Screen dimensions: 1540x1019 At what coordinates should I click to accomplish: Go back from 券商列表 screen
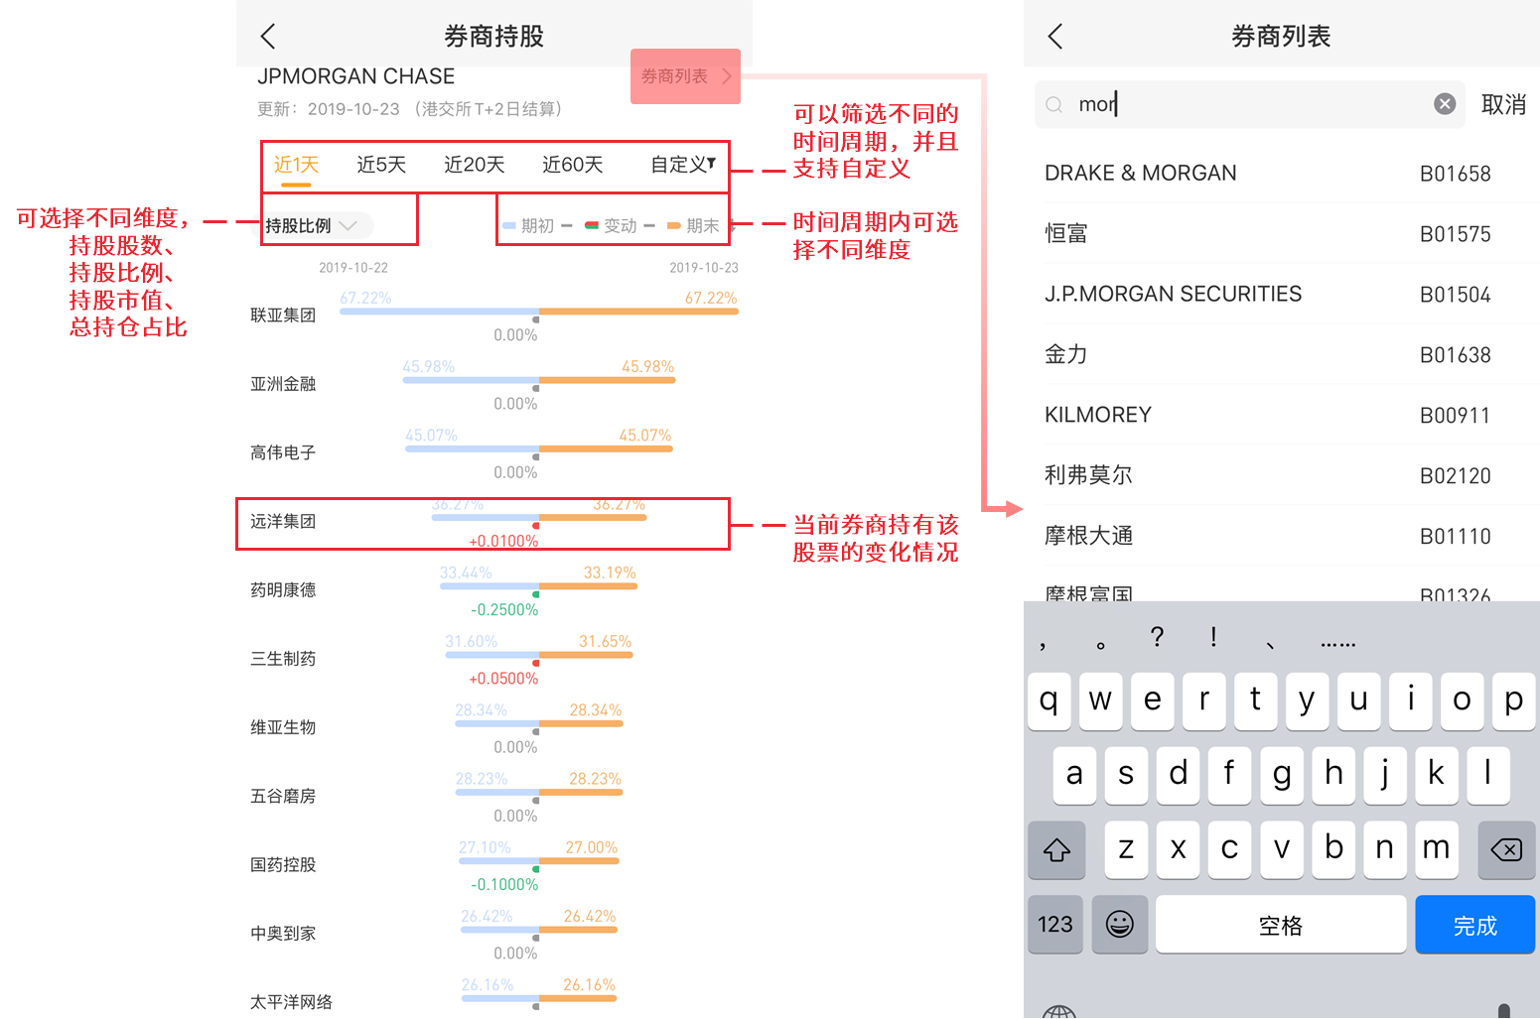pos(1055,37)
